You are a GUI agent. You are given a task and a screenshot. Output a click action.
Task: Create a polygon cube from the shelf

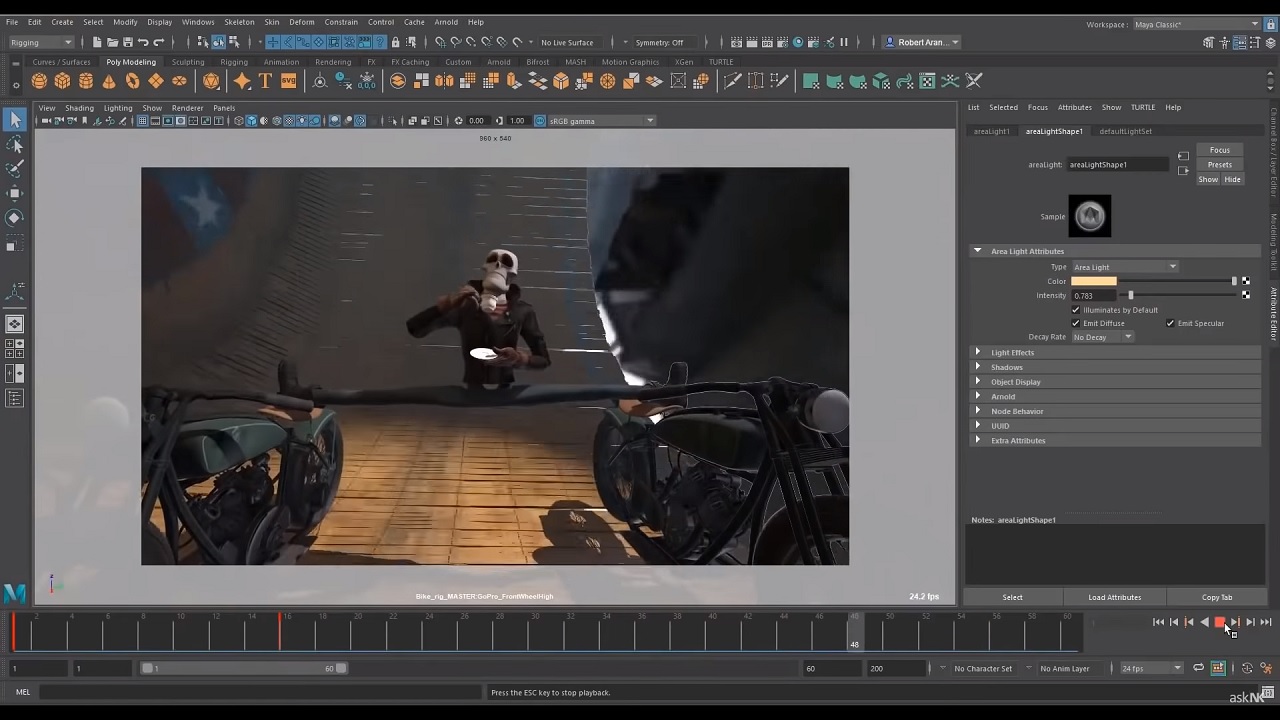pyautogui.click(x=62, y=82)
